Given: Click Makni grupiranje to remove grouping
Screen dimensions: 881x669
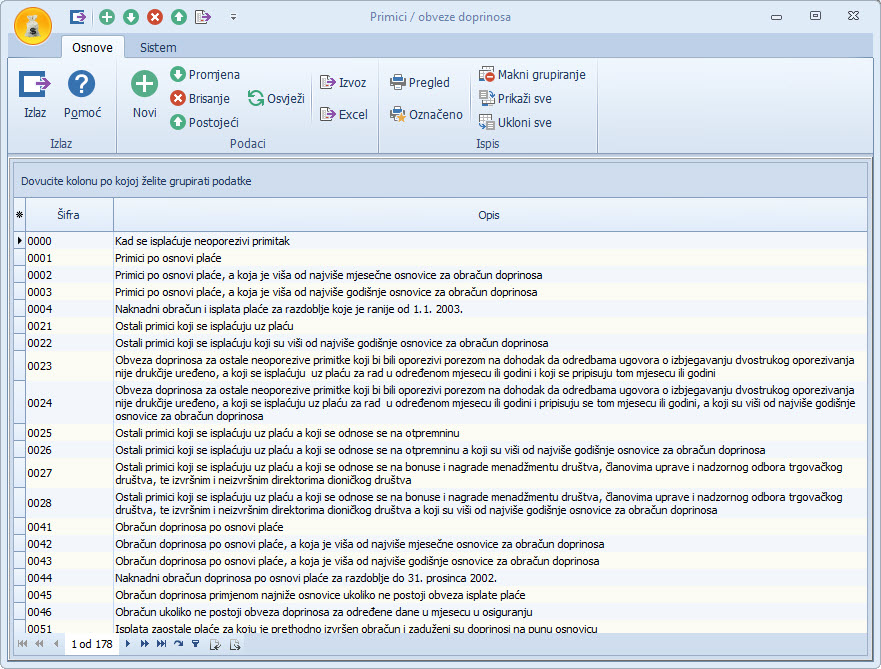Looking at the screenshot, I should click(531, 75).
